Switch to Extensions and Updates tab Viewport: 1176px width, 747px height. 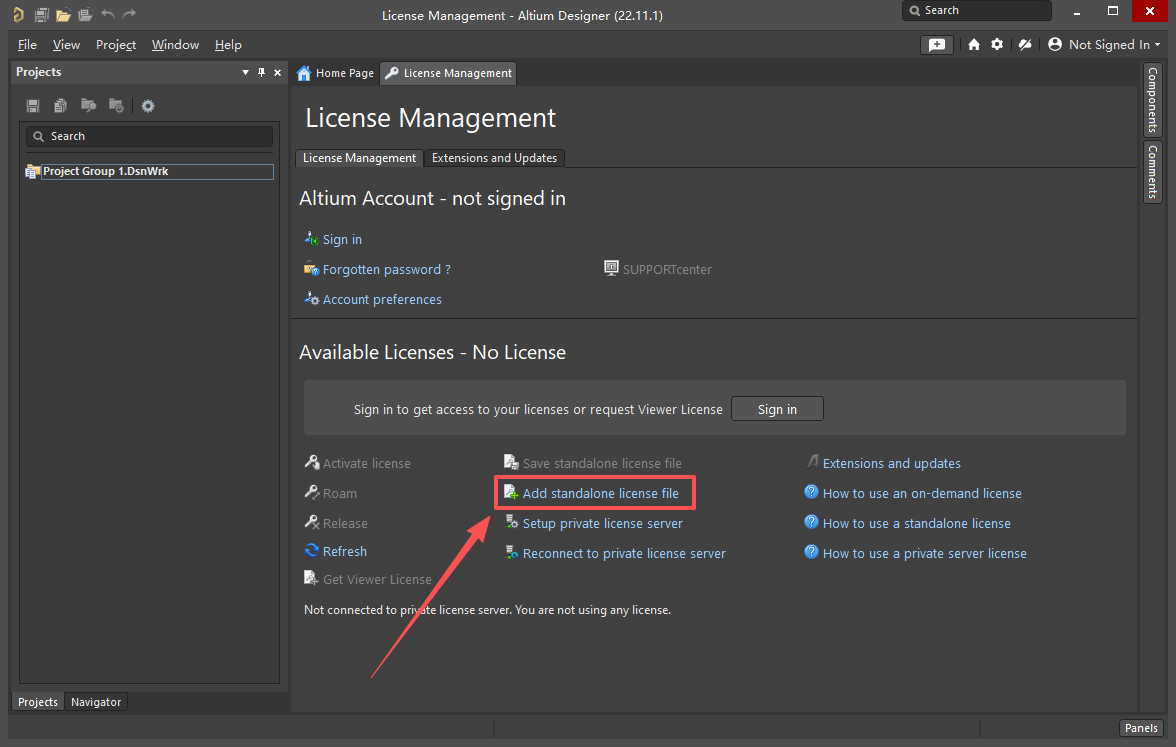click(494, 158)
